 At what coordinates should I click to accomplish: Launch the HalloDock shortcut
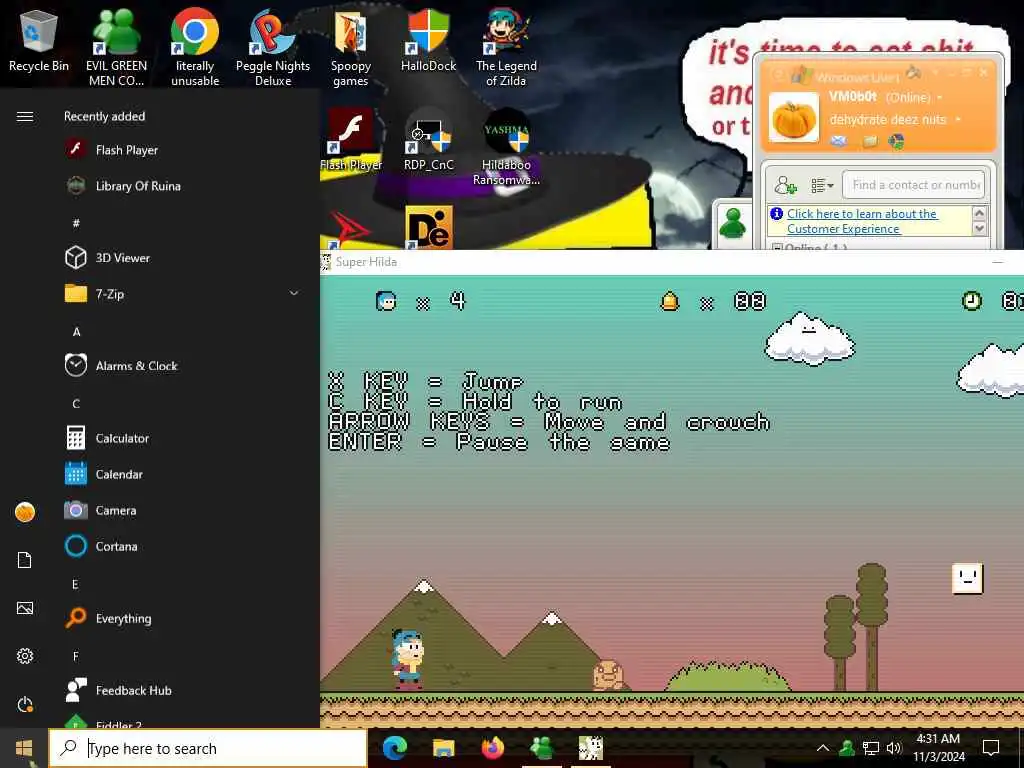click(x=428, y=40)
